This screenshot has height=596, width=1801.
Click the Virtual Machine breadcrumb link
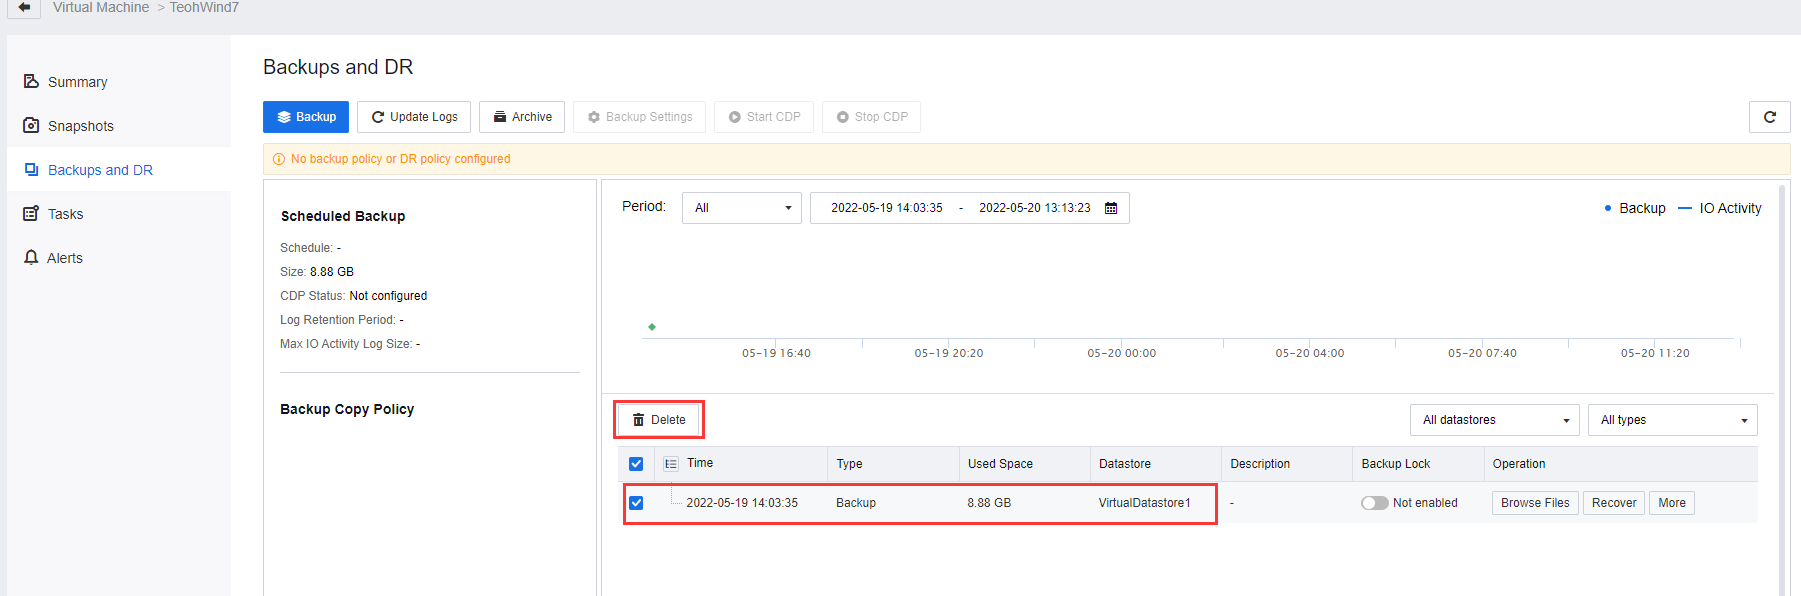[101, 8]
